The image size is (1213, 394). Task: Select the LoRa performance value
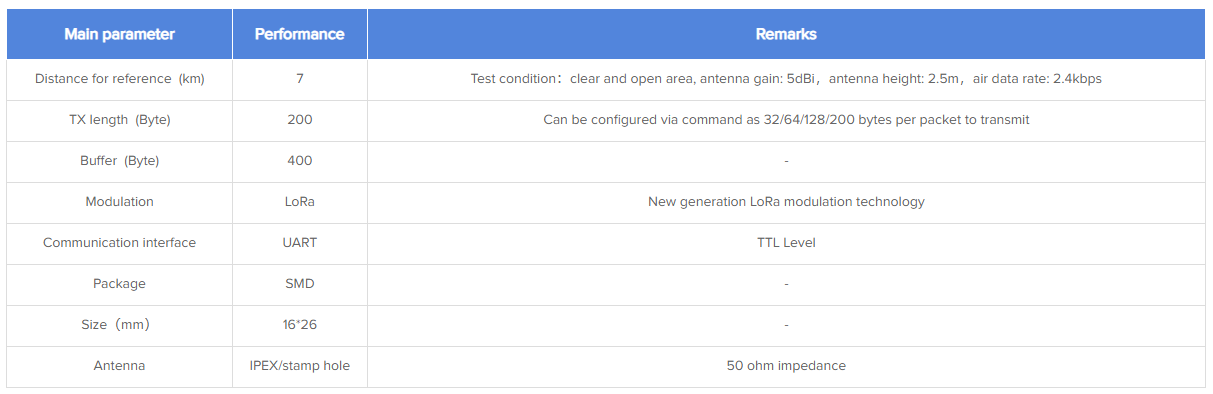coord(299,202)
